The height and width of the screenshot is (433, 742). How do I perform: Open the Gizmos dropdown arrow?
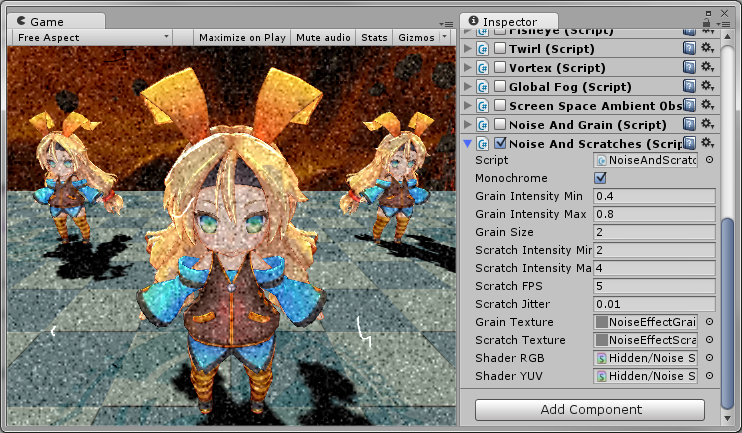444,37
